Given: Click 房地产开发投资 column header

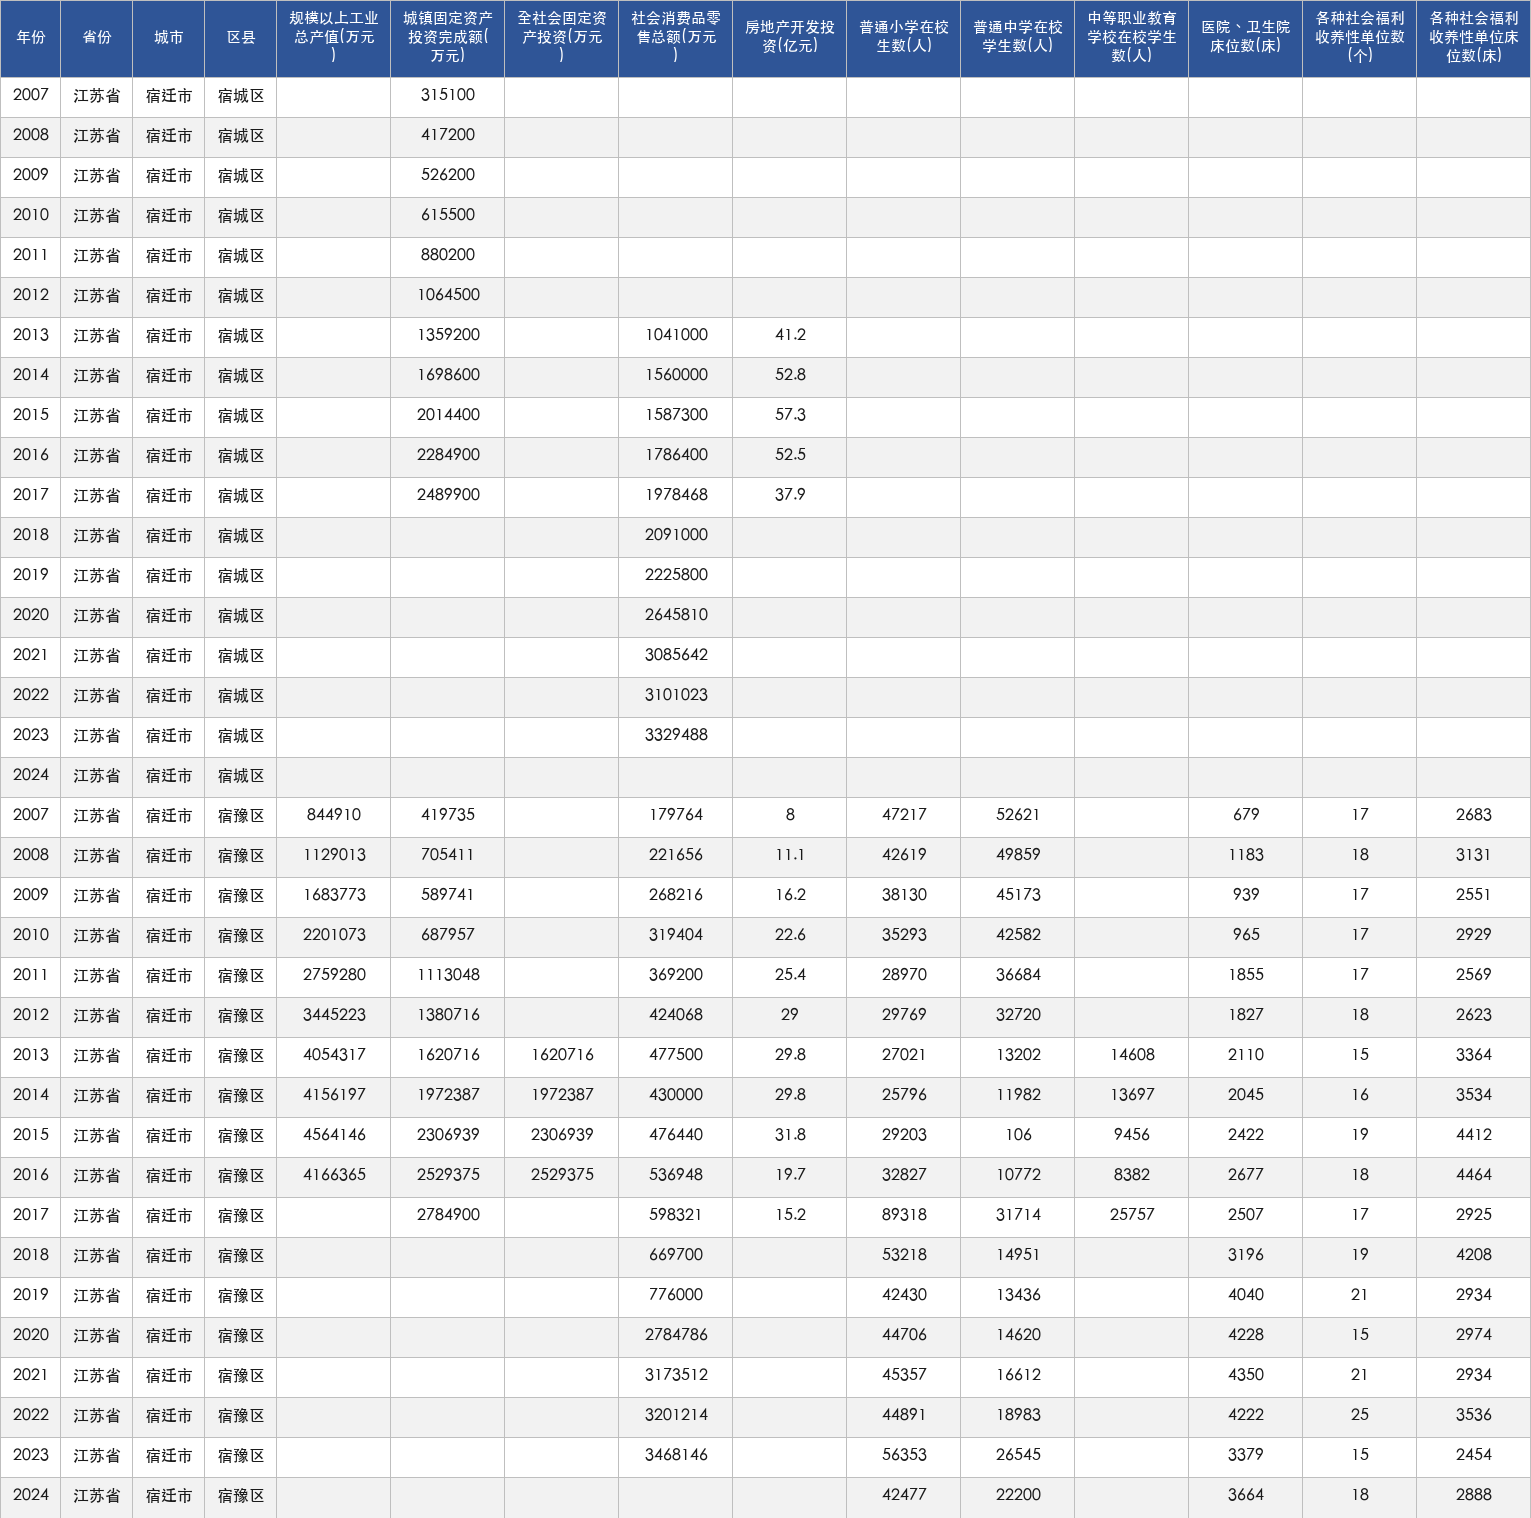Looking at the screenshot, I should tap(790, 38).
